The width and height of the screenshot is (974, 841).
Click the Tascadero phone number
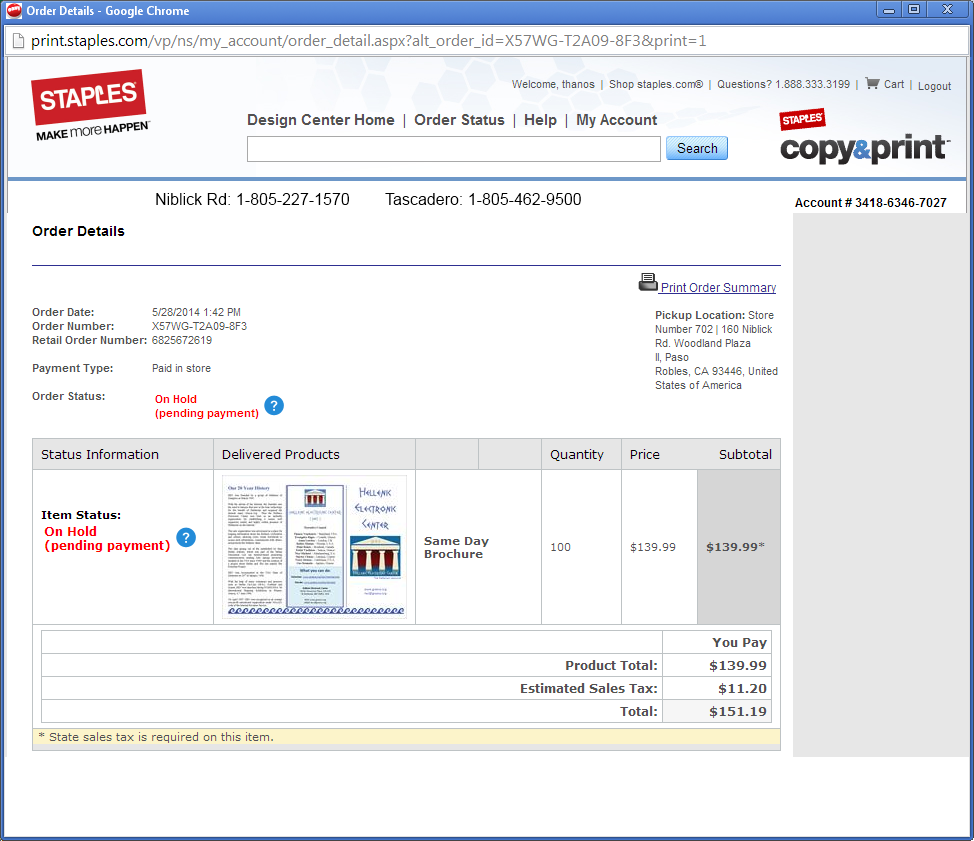(x=525, y=199)
